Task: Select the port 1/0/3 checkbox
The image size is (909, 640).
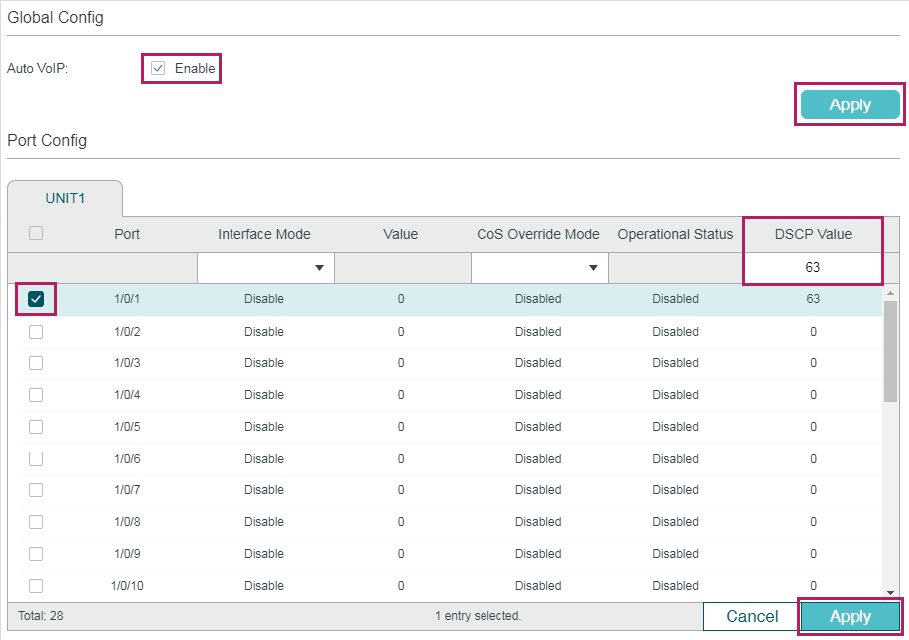Action: coord(36,363)
